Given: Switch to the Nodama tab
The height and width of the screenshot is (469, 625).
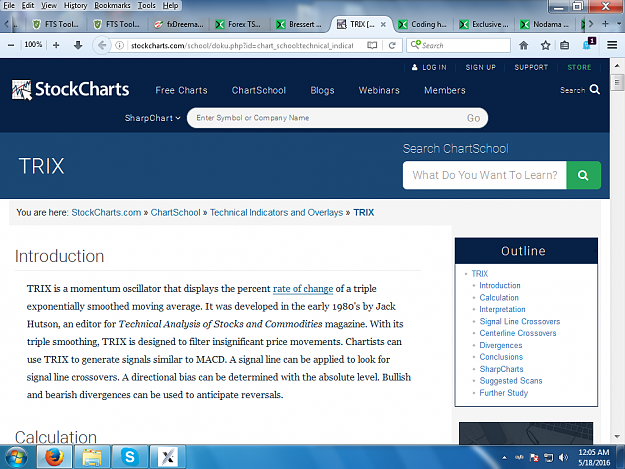Looking at the screenshot, I should (x=545, y=24).
